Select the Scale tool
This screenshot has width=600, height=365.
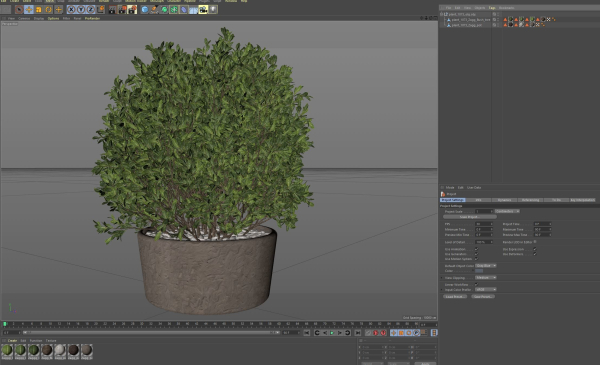[39, 10]
